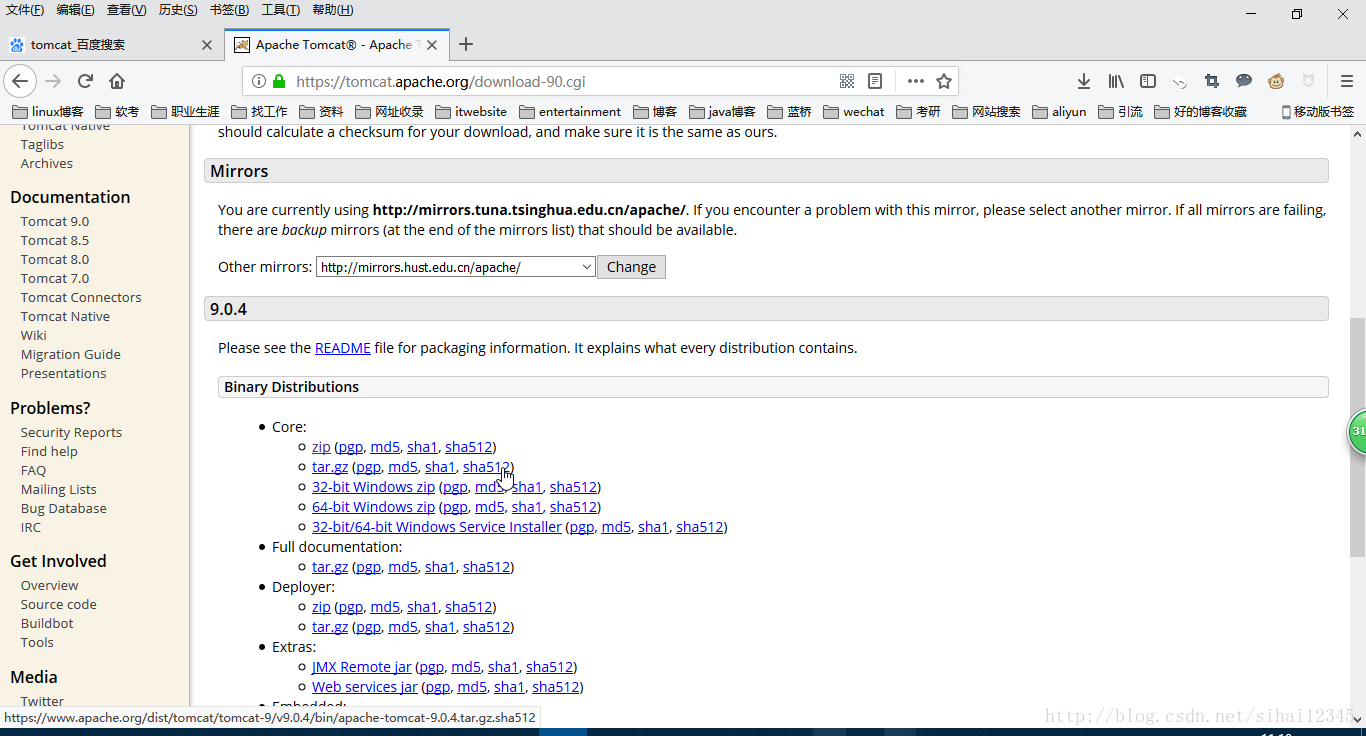Download the Core zip link
Image resolution: width=1366 pixels, height=736 pixels.
[321, 447]
